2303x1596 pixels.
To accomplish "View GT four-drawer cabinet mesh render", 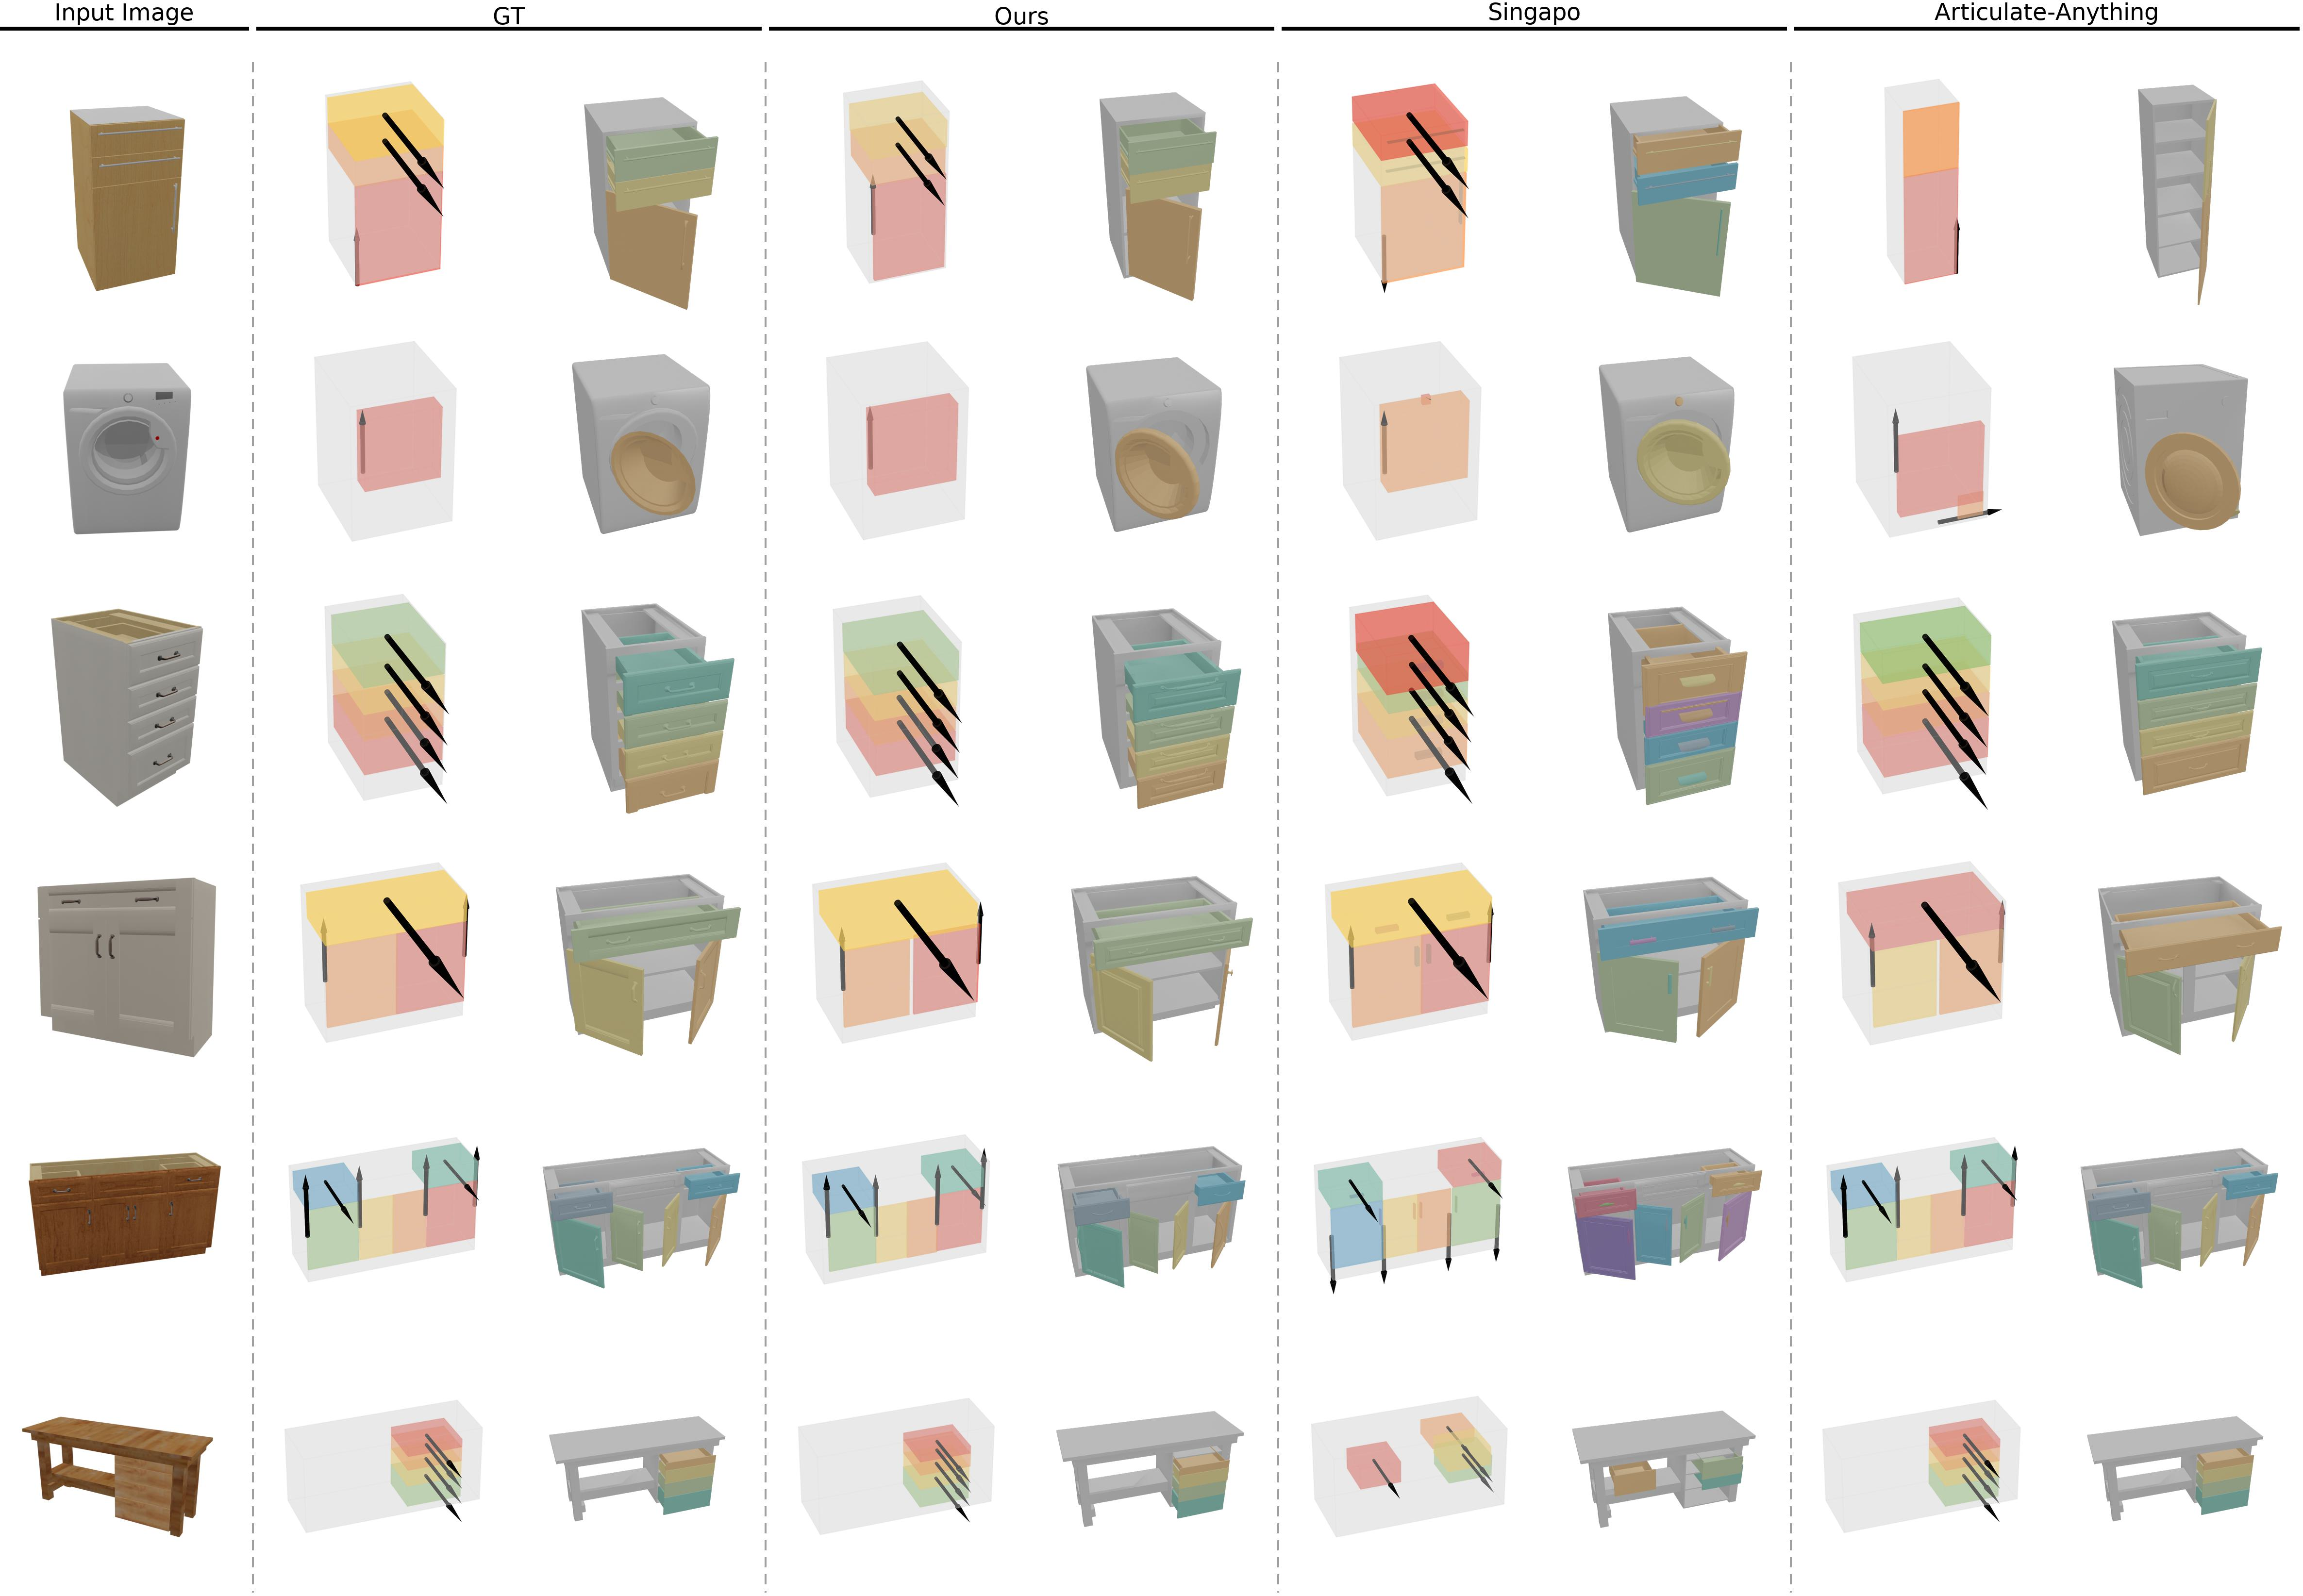I will tap(658, 708).
